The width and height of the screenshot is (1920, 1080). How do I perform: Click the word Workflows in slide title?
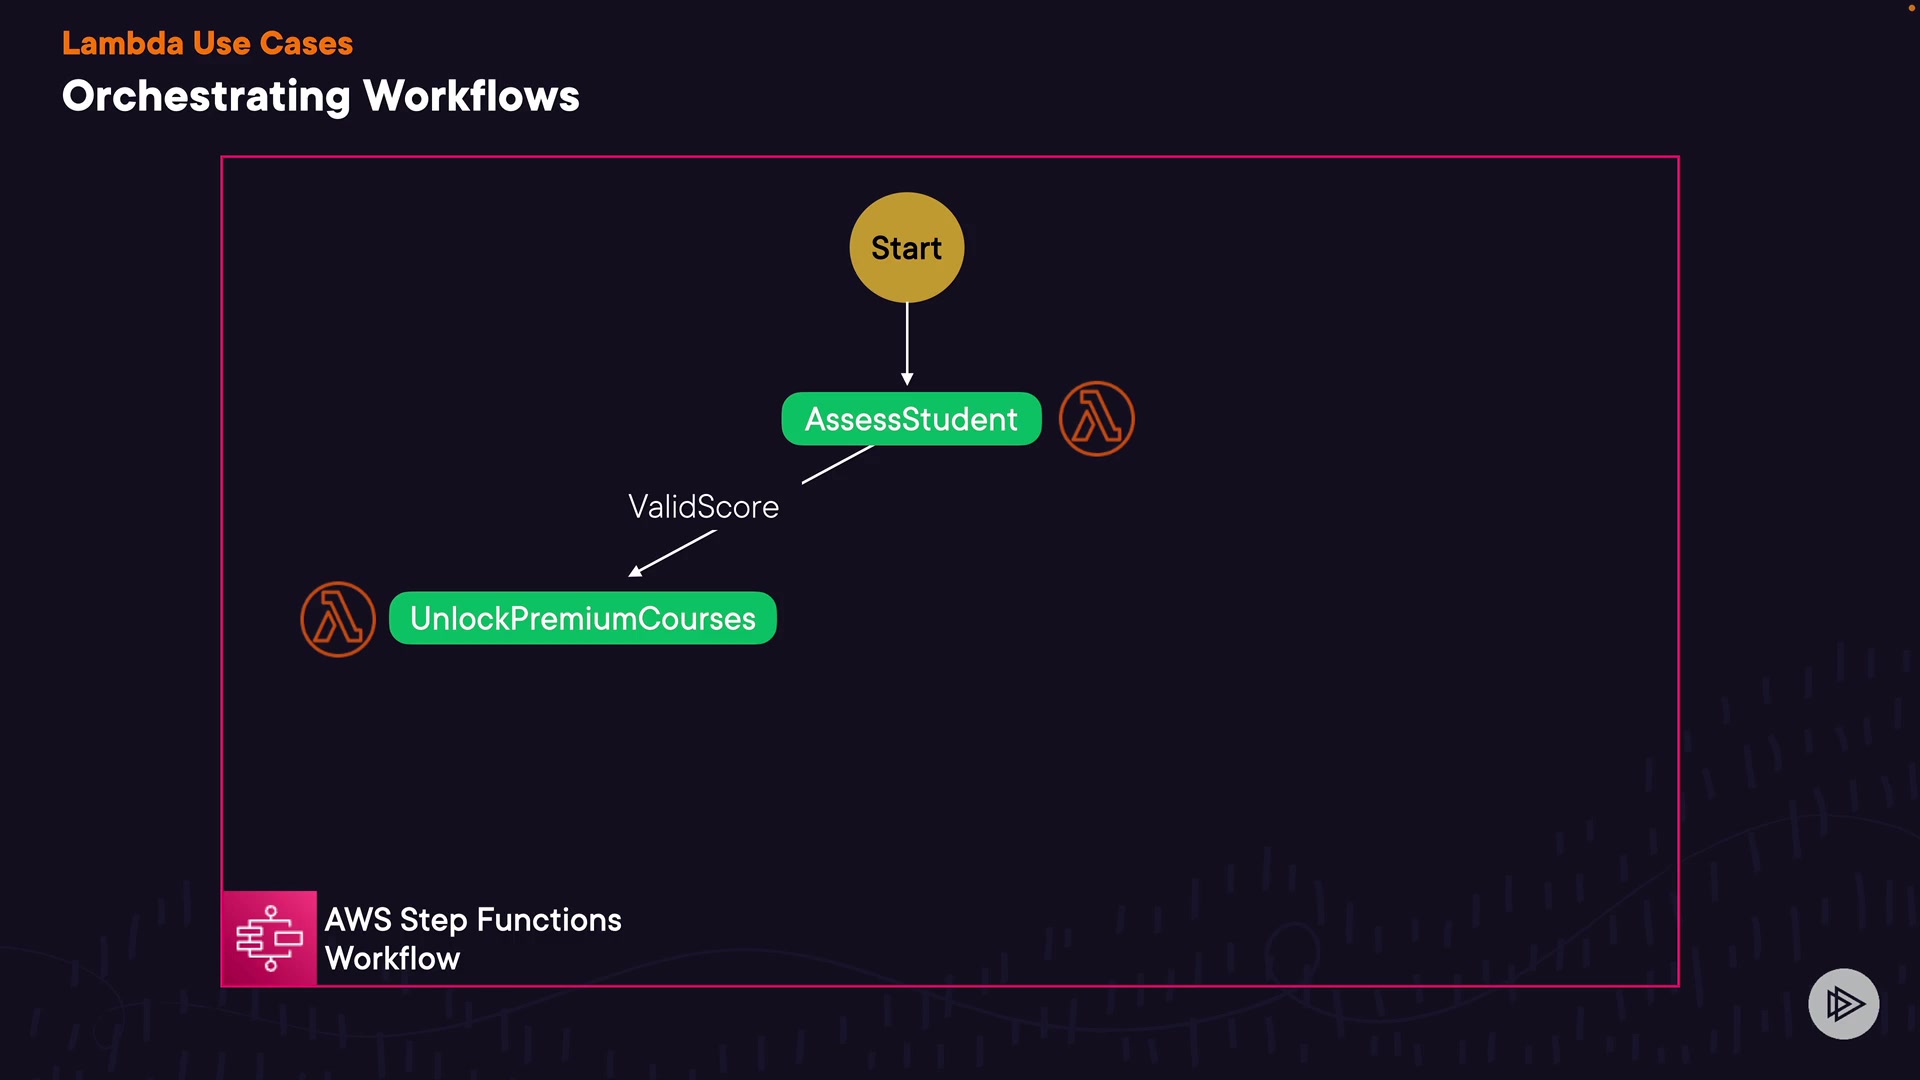471,97
